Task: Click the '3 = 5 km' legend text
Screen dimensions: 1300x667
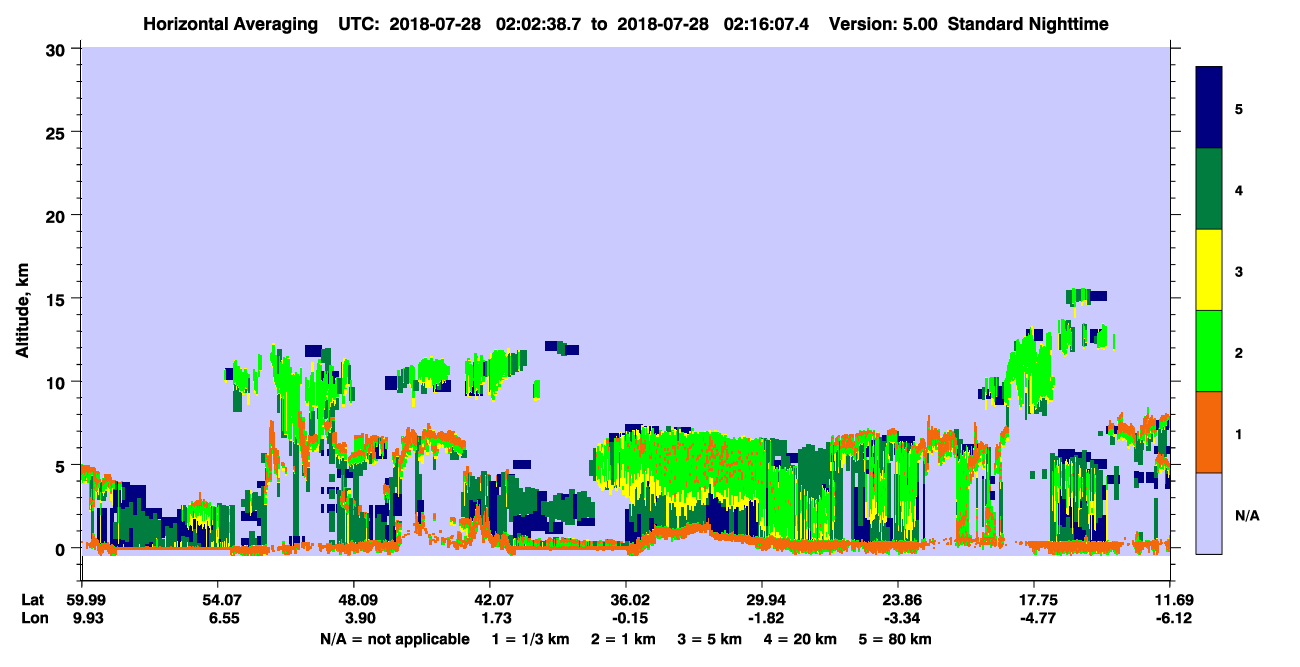Action: coord(709,639)
